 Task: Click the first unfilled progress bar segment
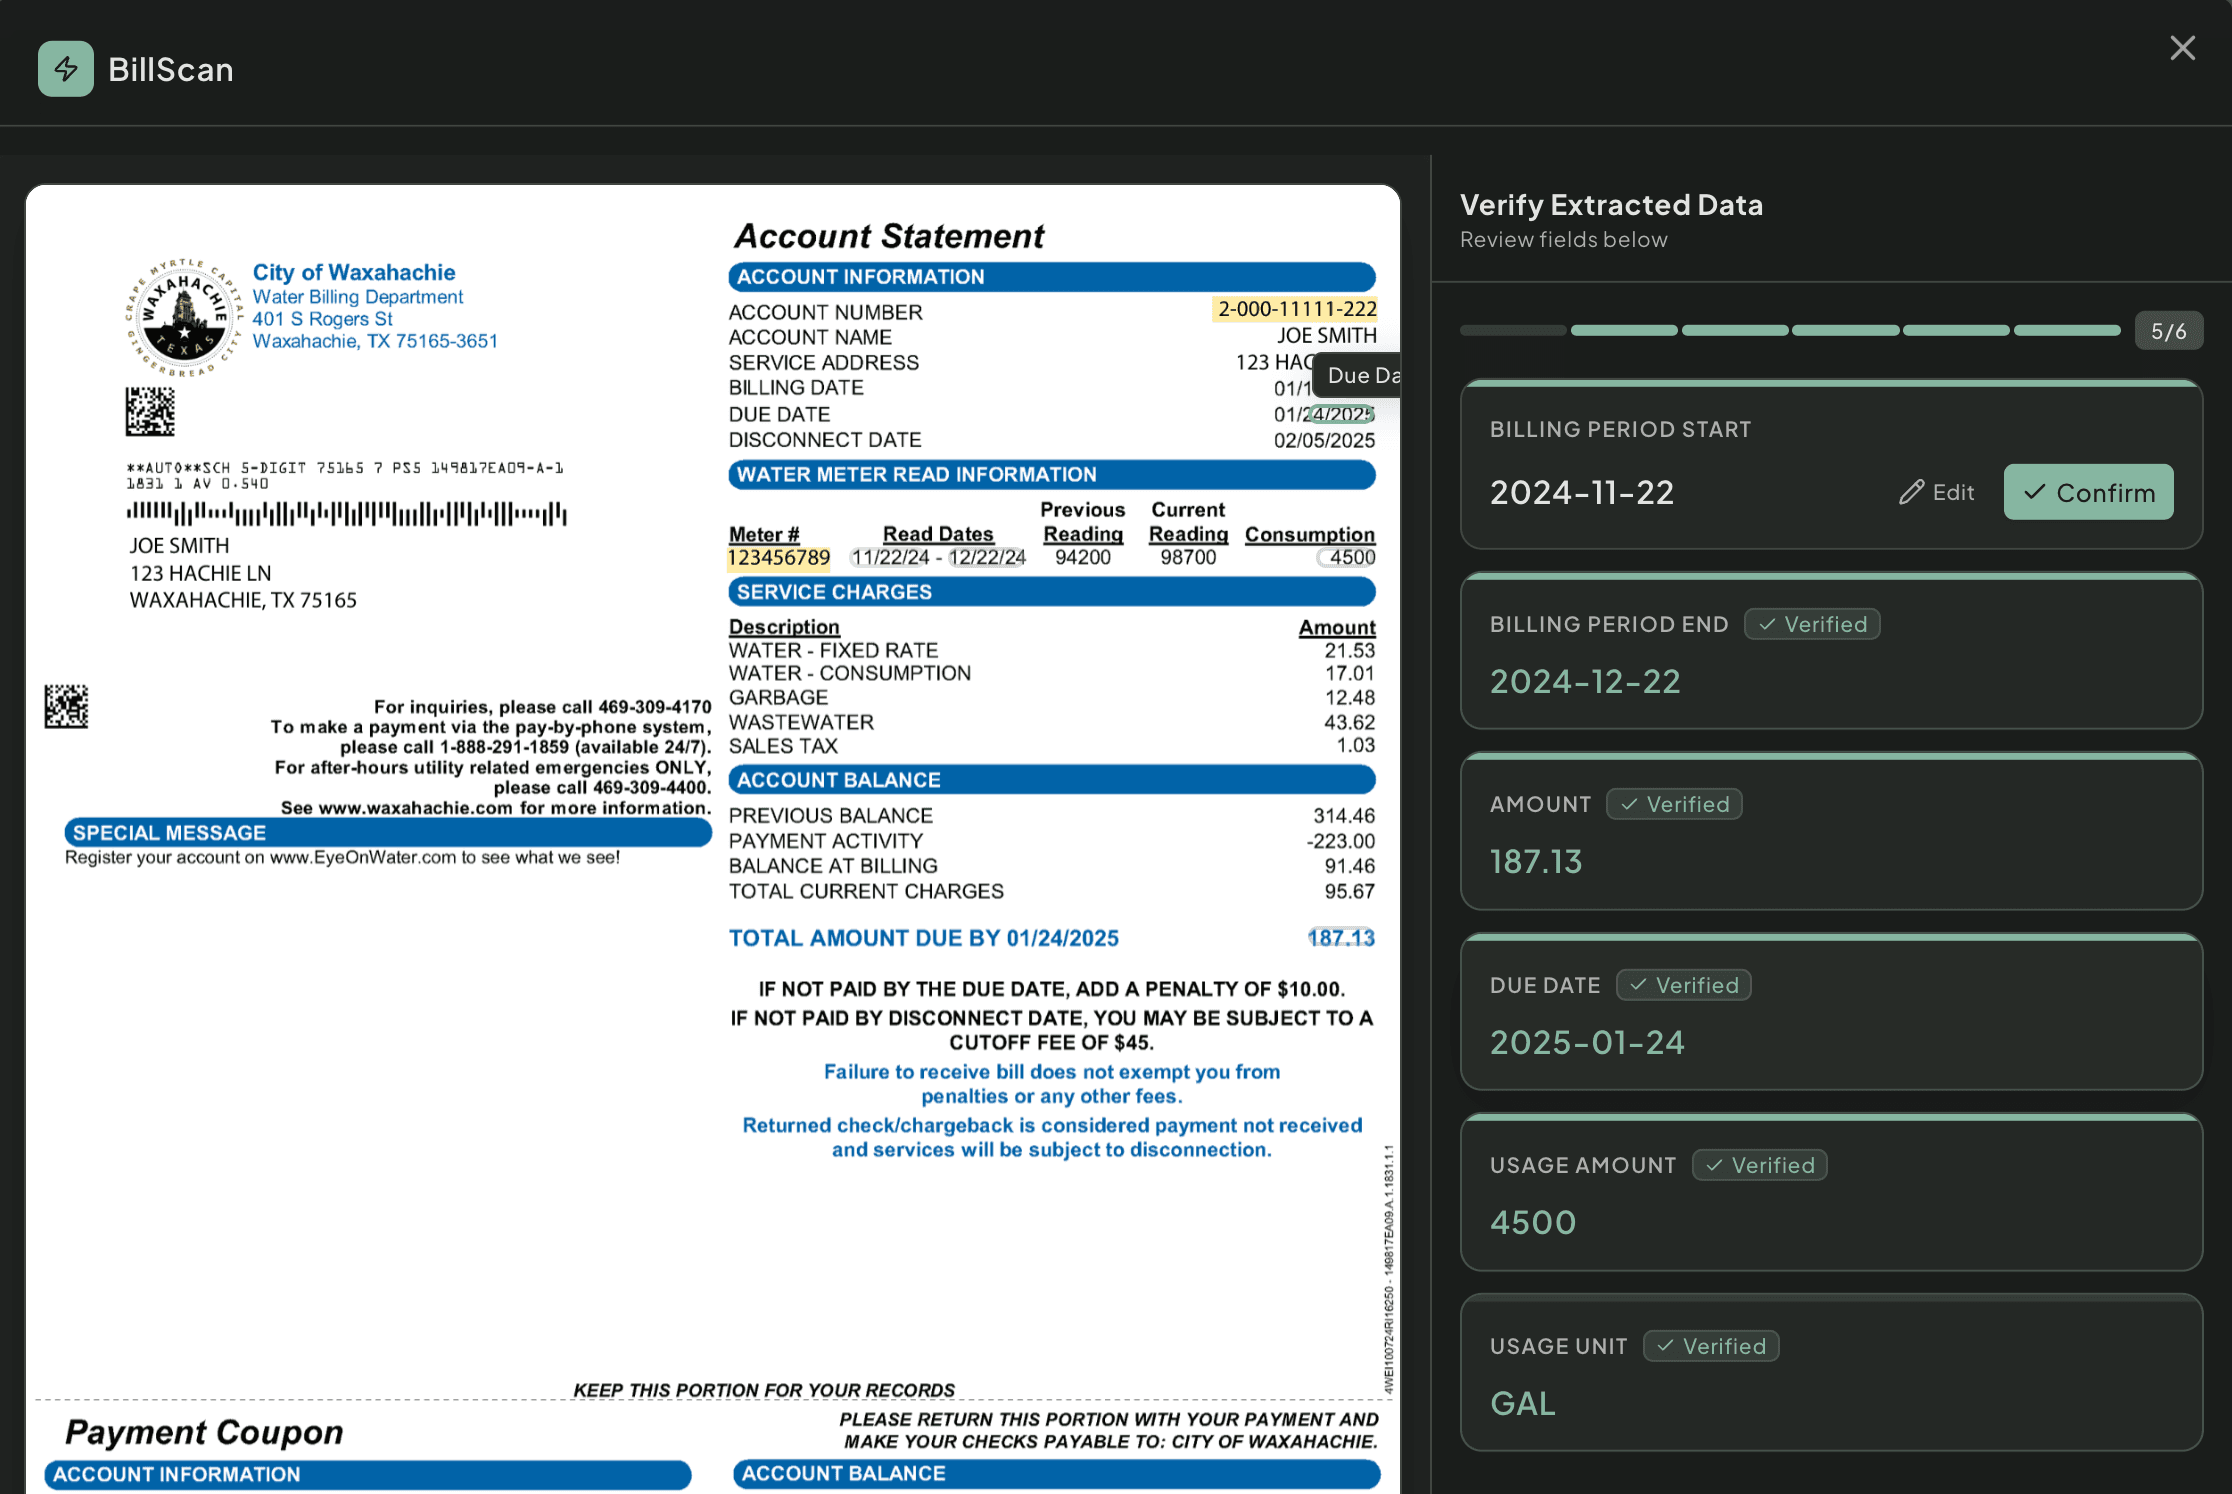click(x=1512, y=330)
